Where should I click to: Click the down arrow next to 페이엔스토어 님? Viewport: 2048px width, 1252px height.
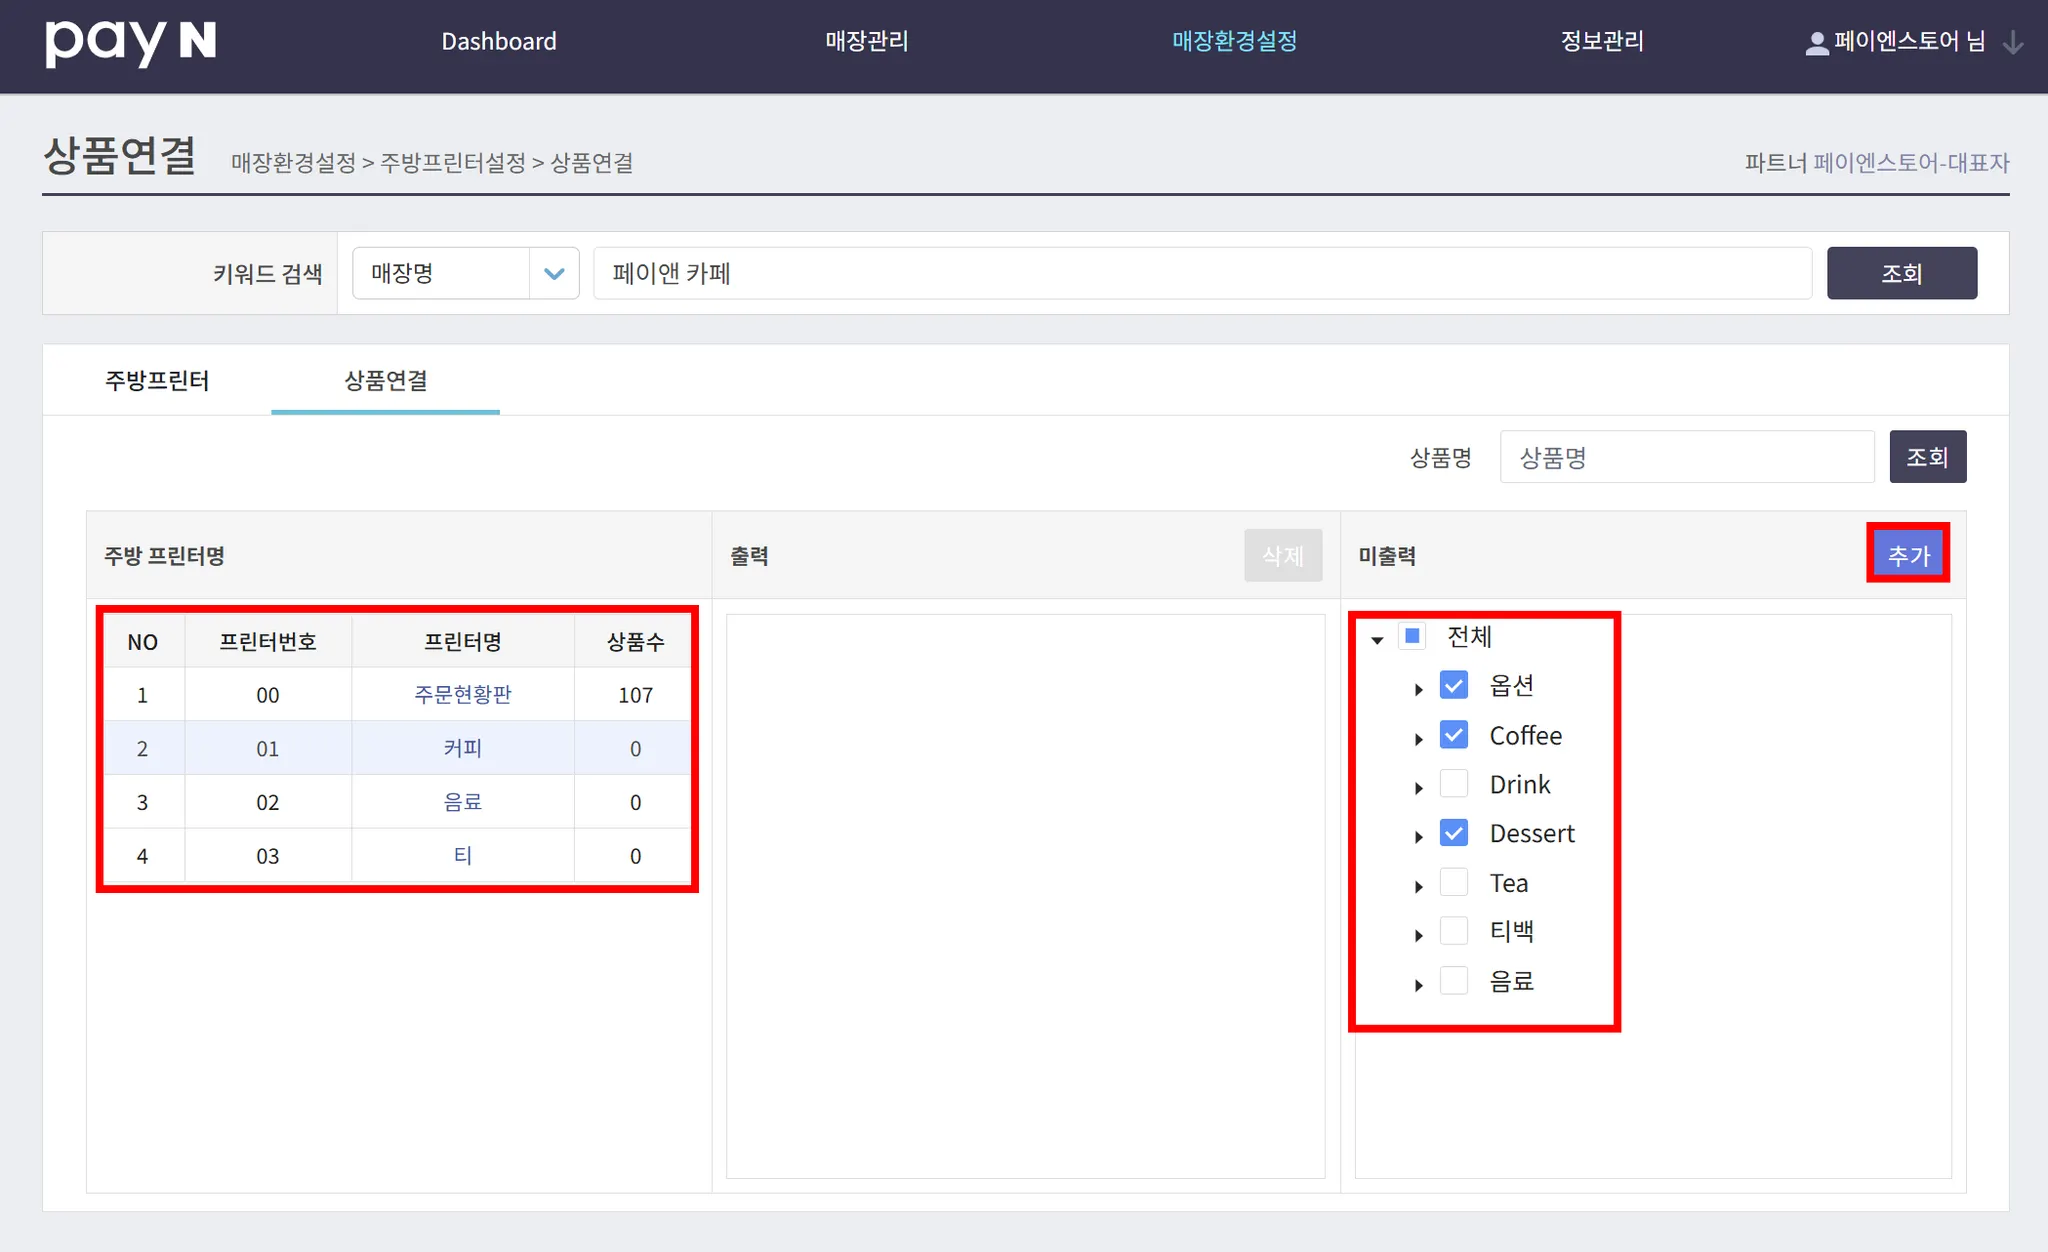pyautogui.click(x=2013, y=43)
